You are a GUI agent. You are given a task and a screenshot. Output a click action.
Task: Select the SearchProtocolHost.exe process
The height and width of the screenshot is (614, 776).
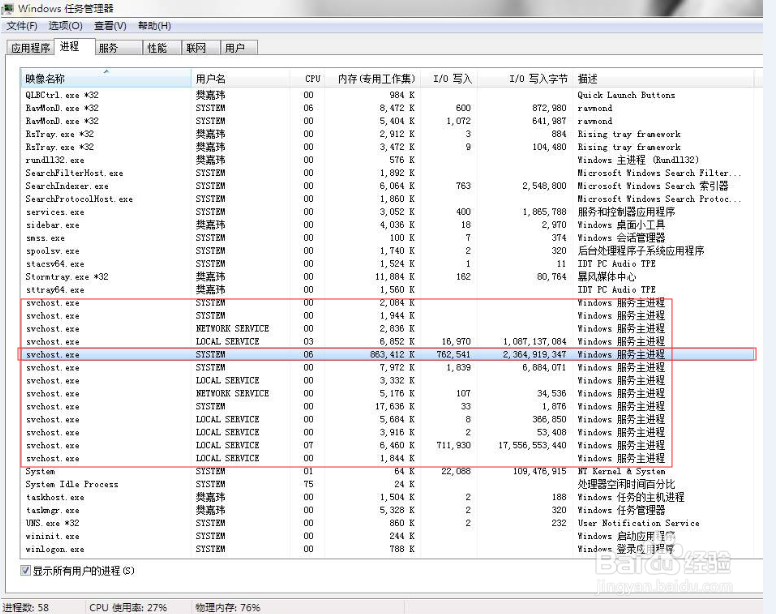[x=387, y=199]
